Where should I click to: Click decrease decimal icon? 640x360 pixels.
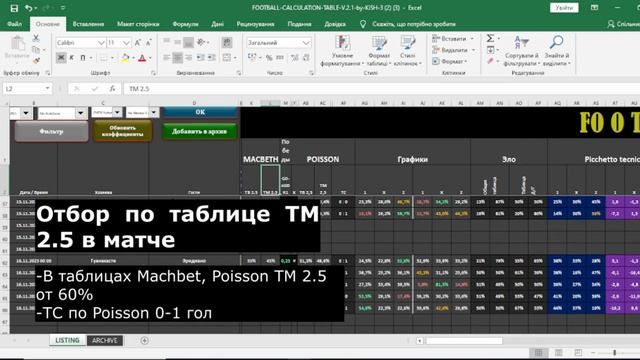coord(306,58)
